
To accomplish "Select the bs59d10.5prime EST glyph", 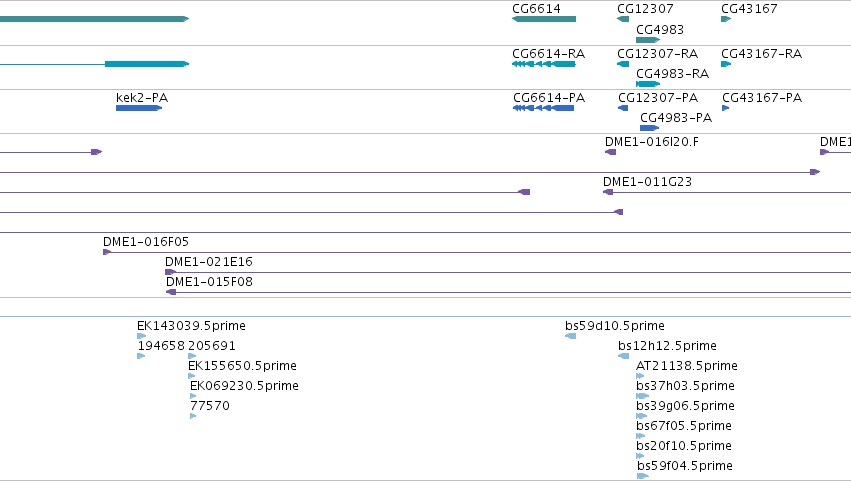I will click(570, 336).
